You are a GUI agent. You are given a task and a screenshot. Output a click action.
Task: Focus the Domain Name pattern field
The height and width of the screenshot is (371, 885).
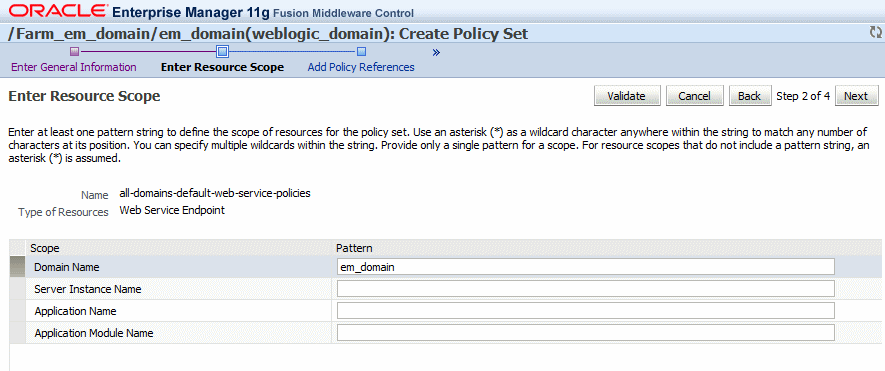point(586,267)
